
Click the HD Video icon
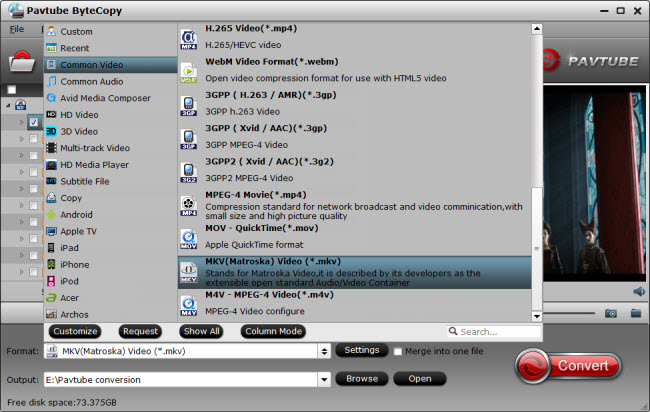[51, 114]
